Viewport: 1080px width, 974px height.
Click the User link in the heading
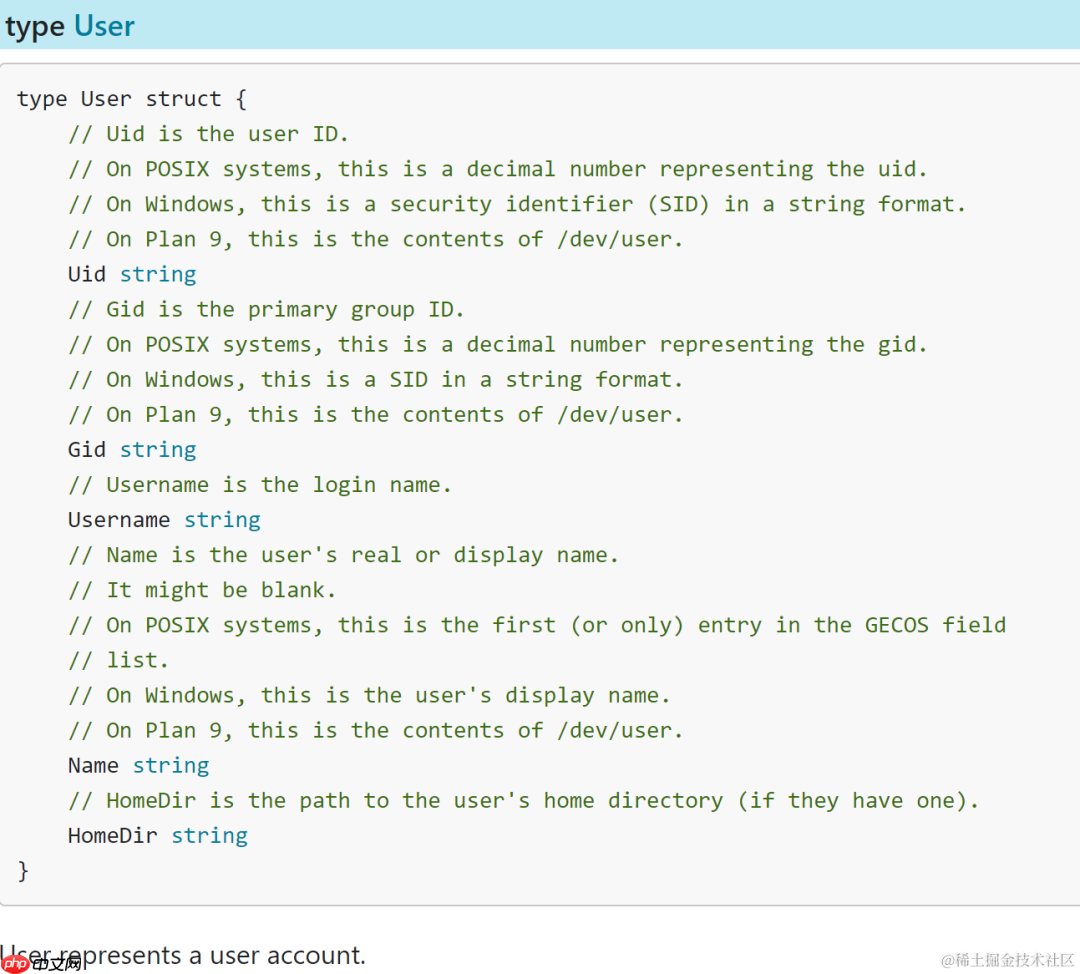click(104, 26)
